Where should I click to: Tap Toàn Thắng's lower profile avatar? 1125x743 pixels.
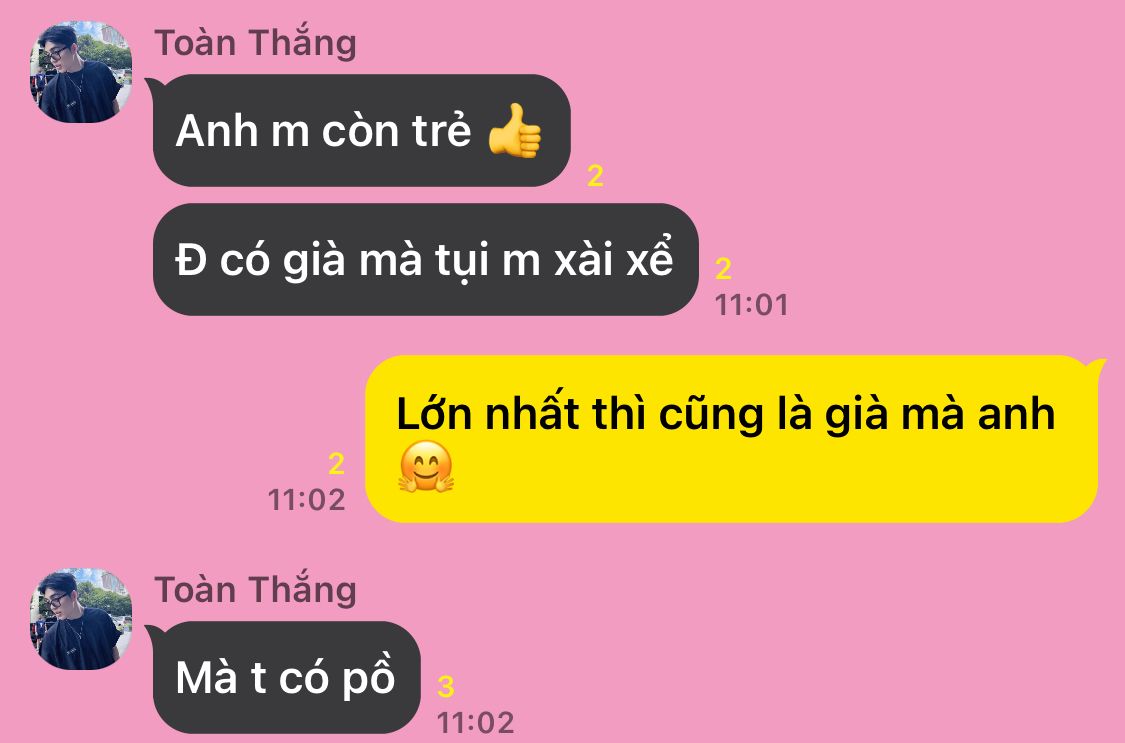[81, 619]
